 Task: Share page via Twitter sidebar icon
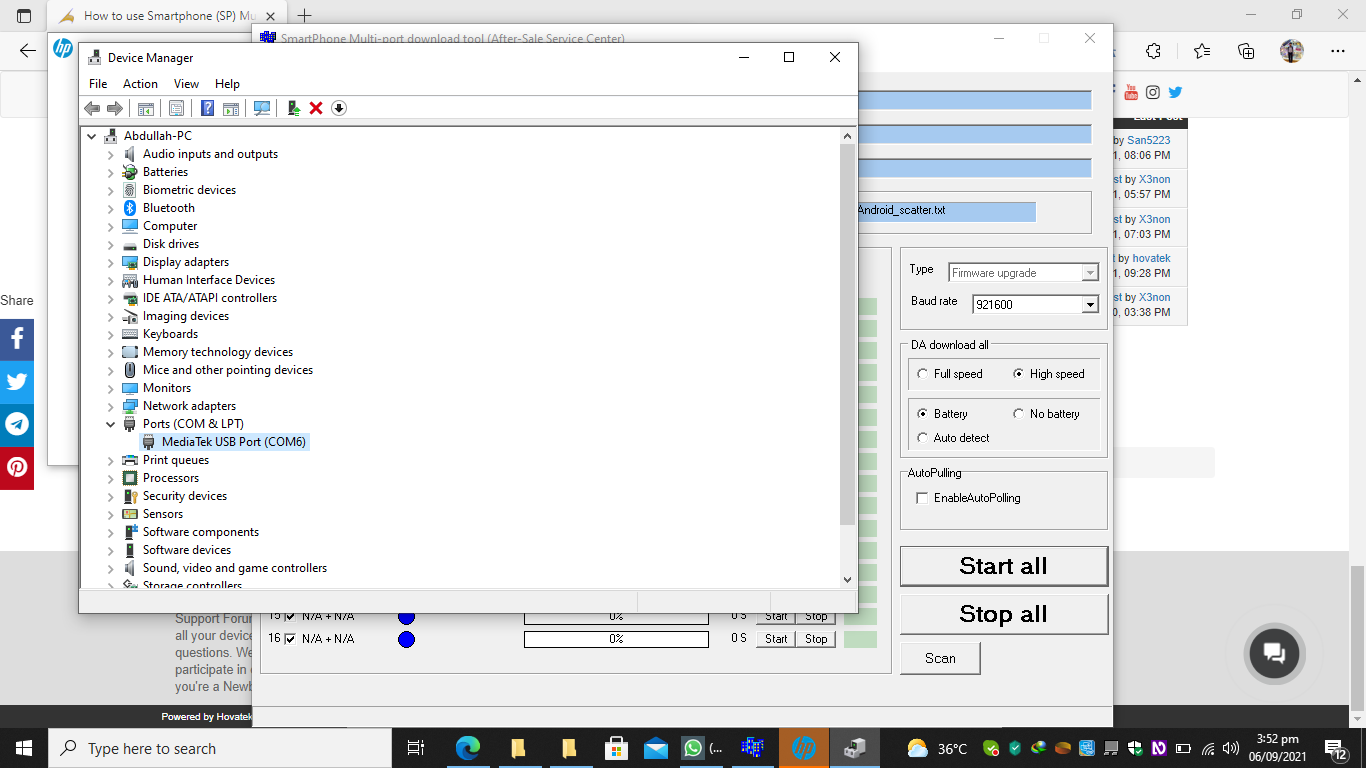click(17, 382)
